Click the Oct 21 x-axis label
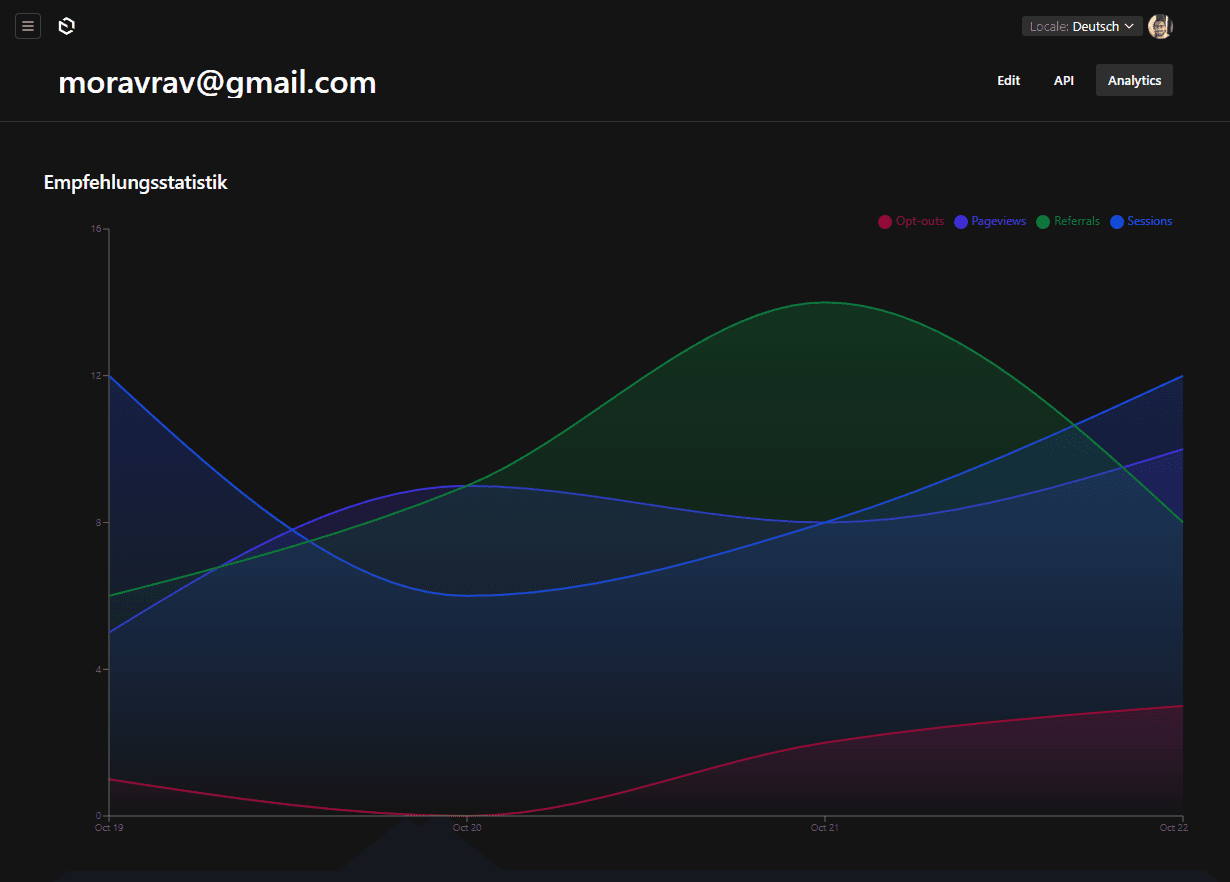 point(824,828)
